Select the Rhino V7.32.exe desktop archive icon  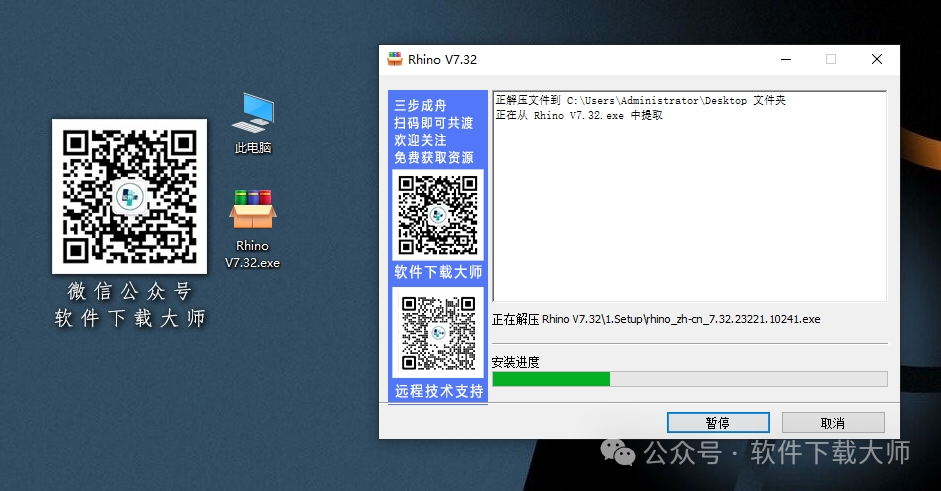[253, 229]
